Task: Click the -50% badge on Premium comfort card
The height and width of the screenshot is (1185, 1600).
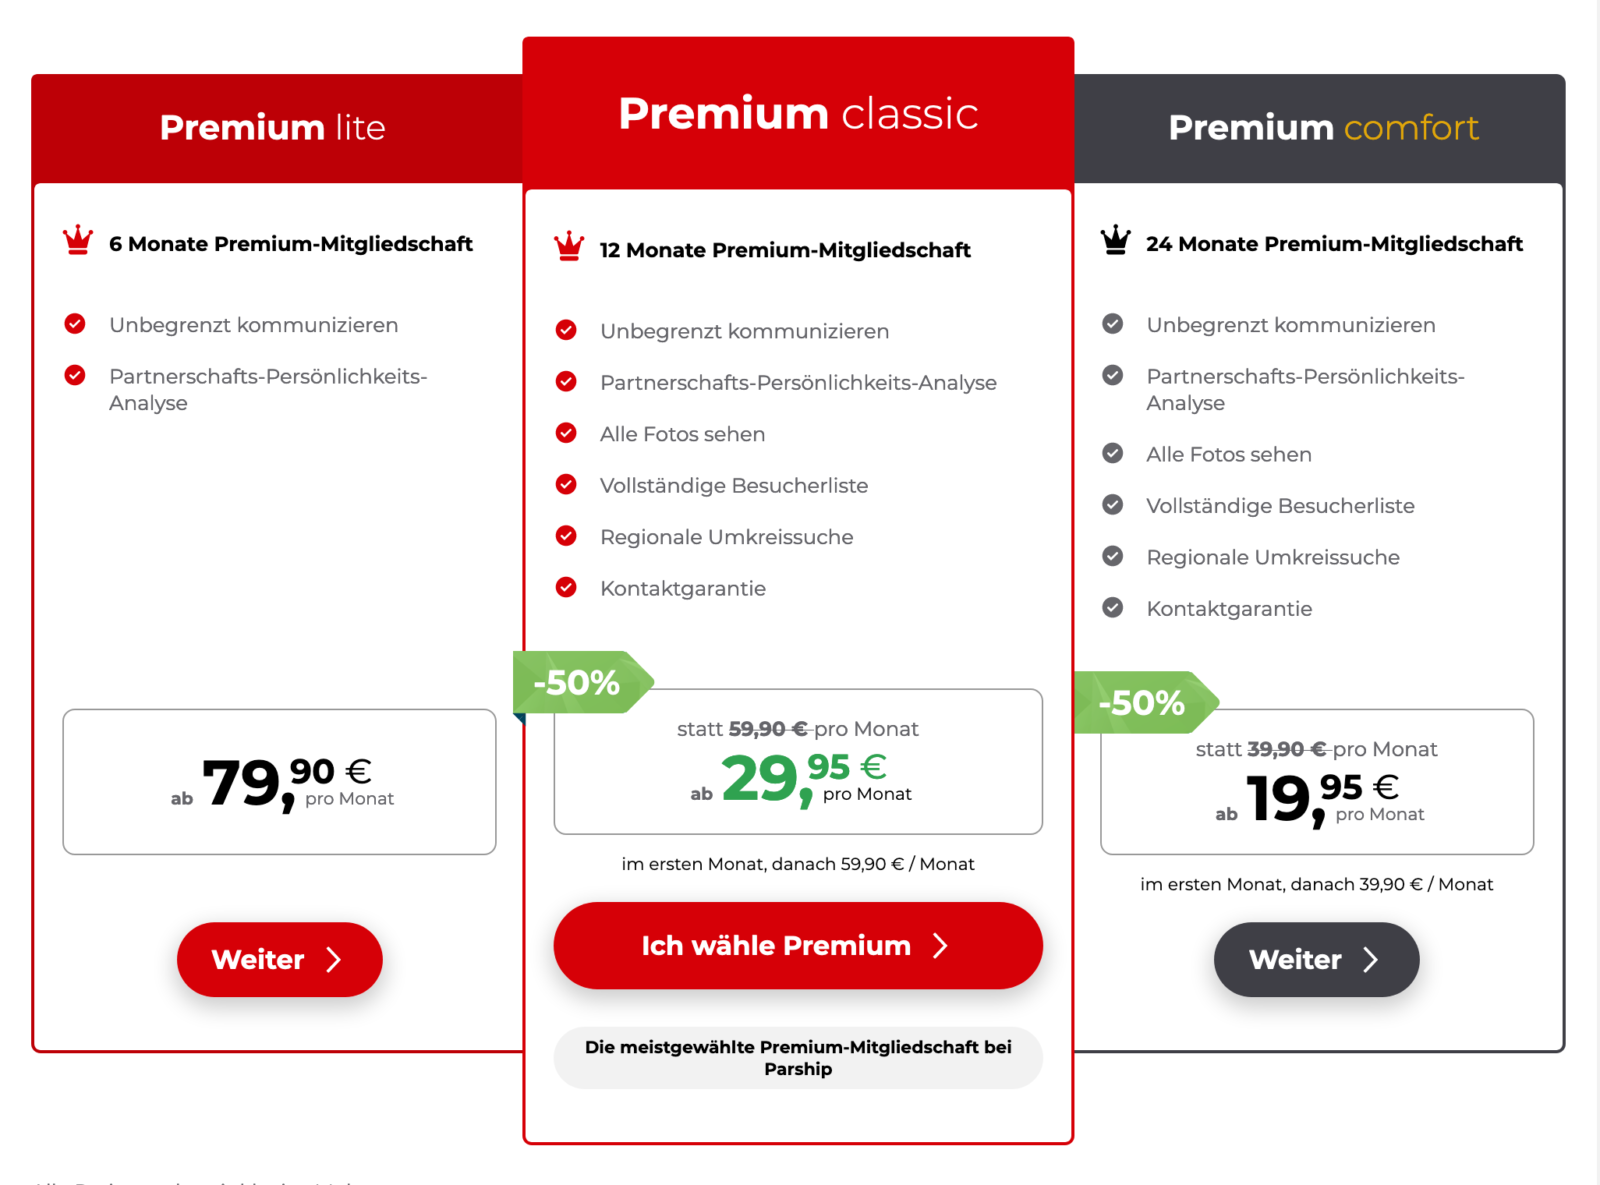Action: (x=1141, y=703)
